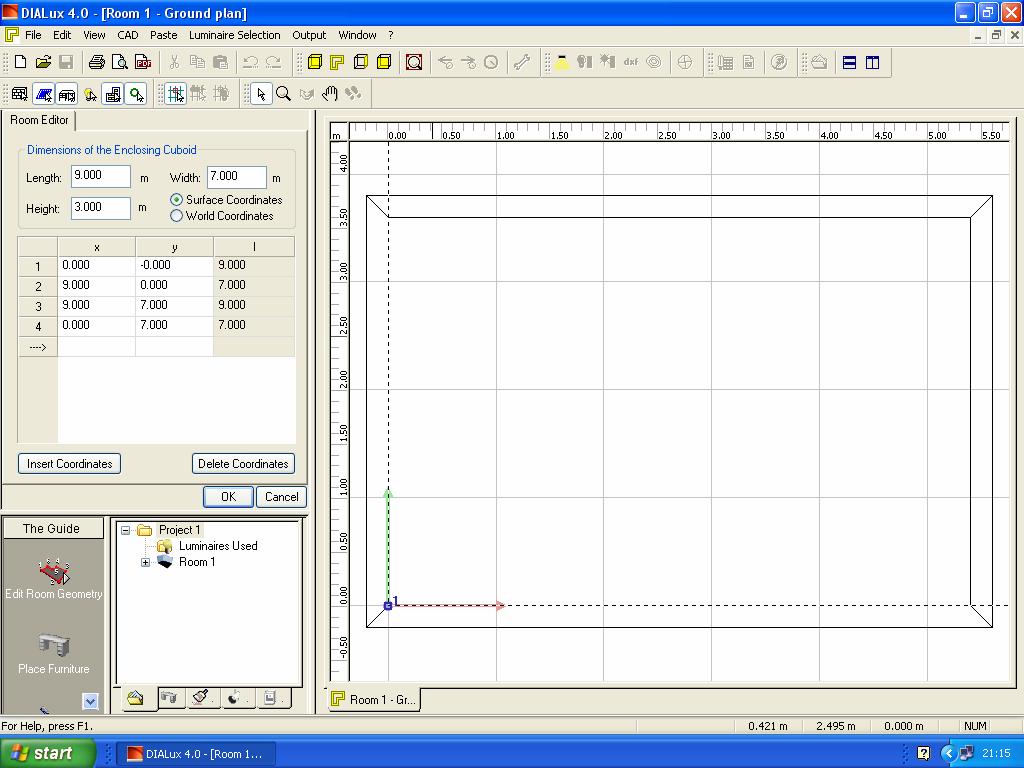The image size is (1024, 768).
Task: Open the Luminaire Selection menu
Action: click(x=234, y=35)
